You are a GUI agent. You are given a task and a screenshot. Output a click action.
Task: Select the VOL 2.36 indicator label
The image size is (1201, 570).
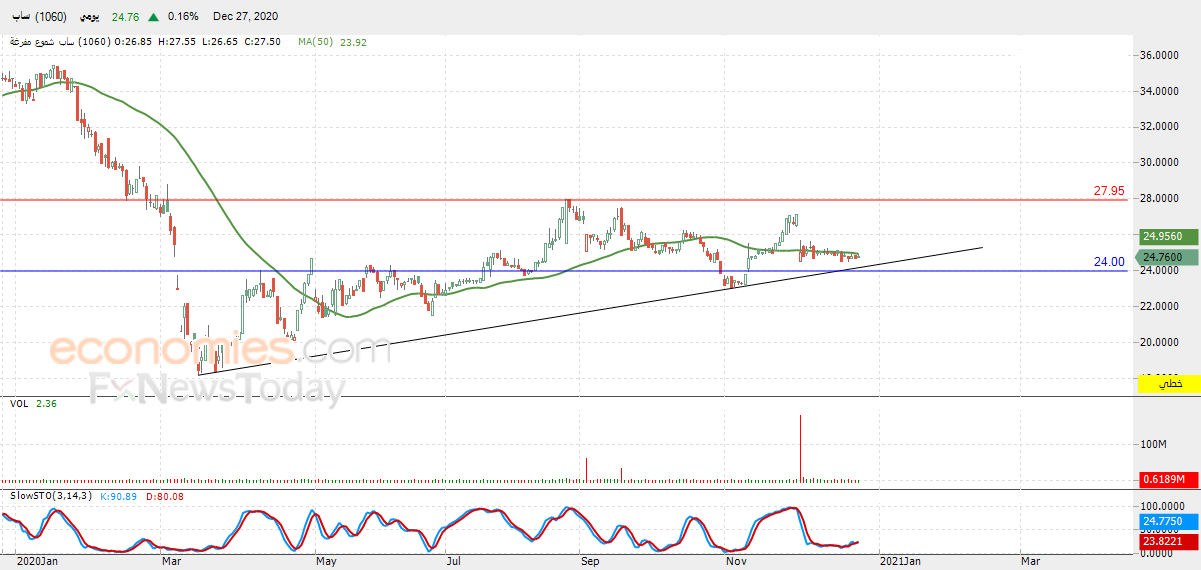pos(33,404)
